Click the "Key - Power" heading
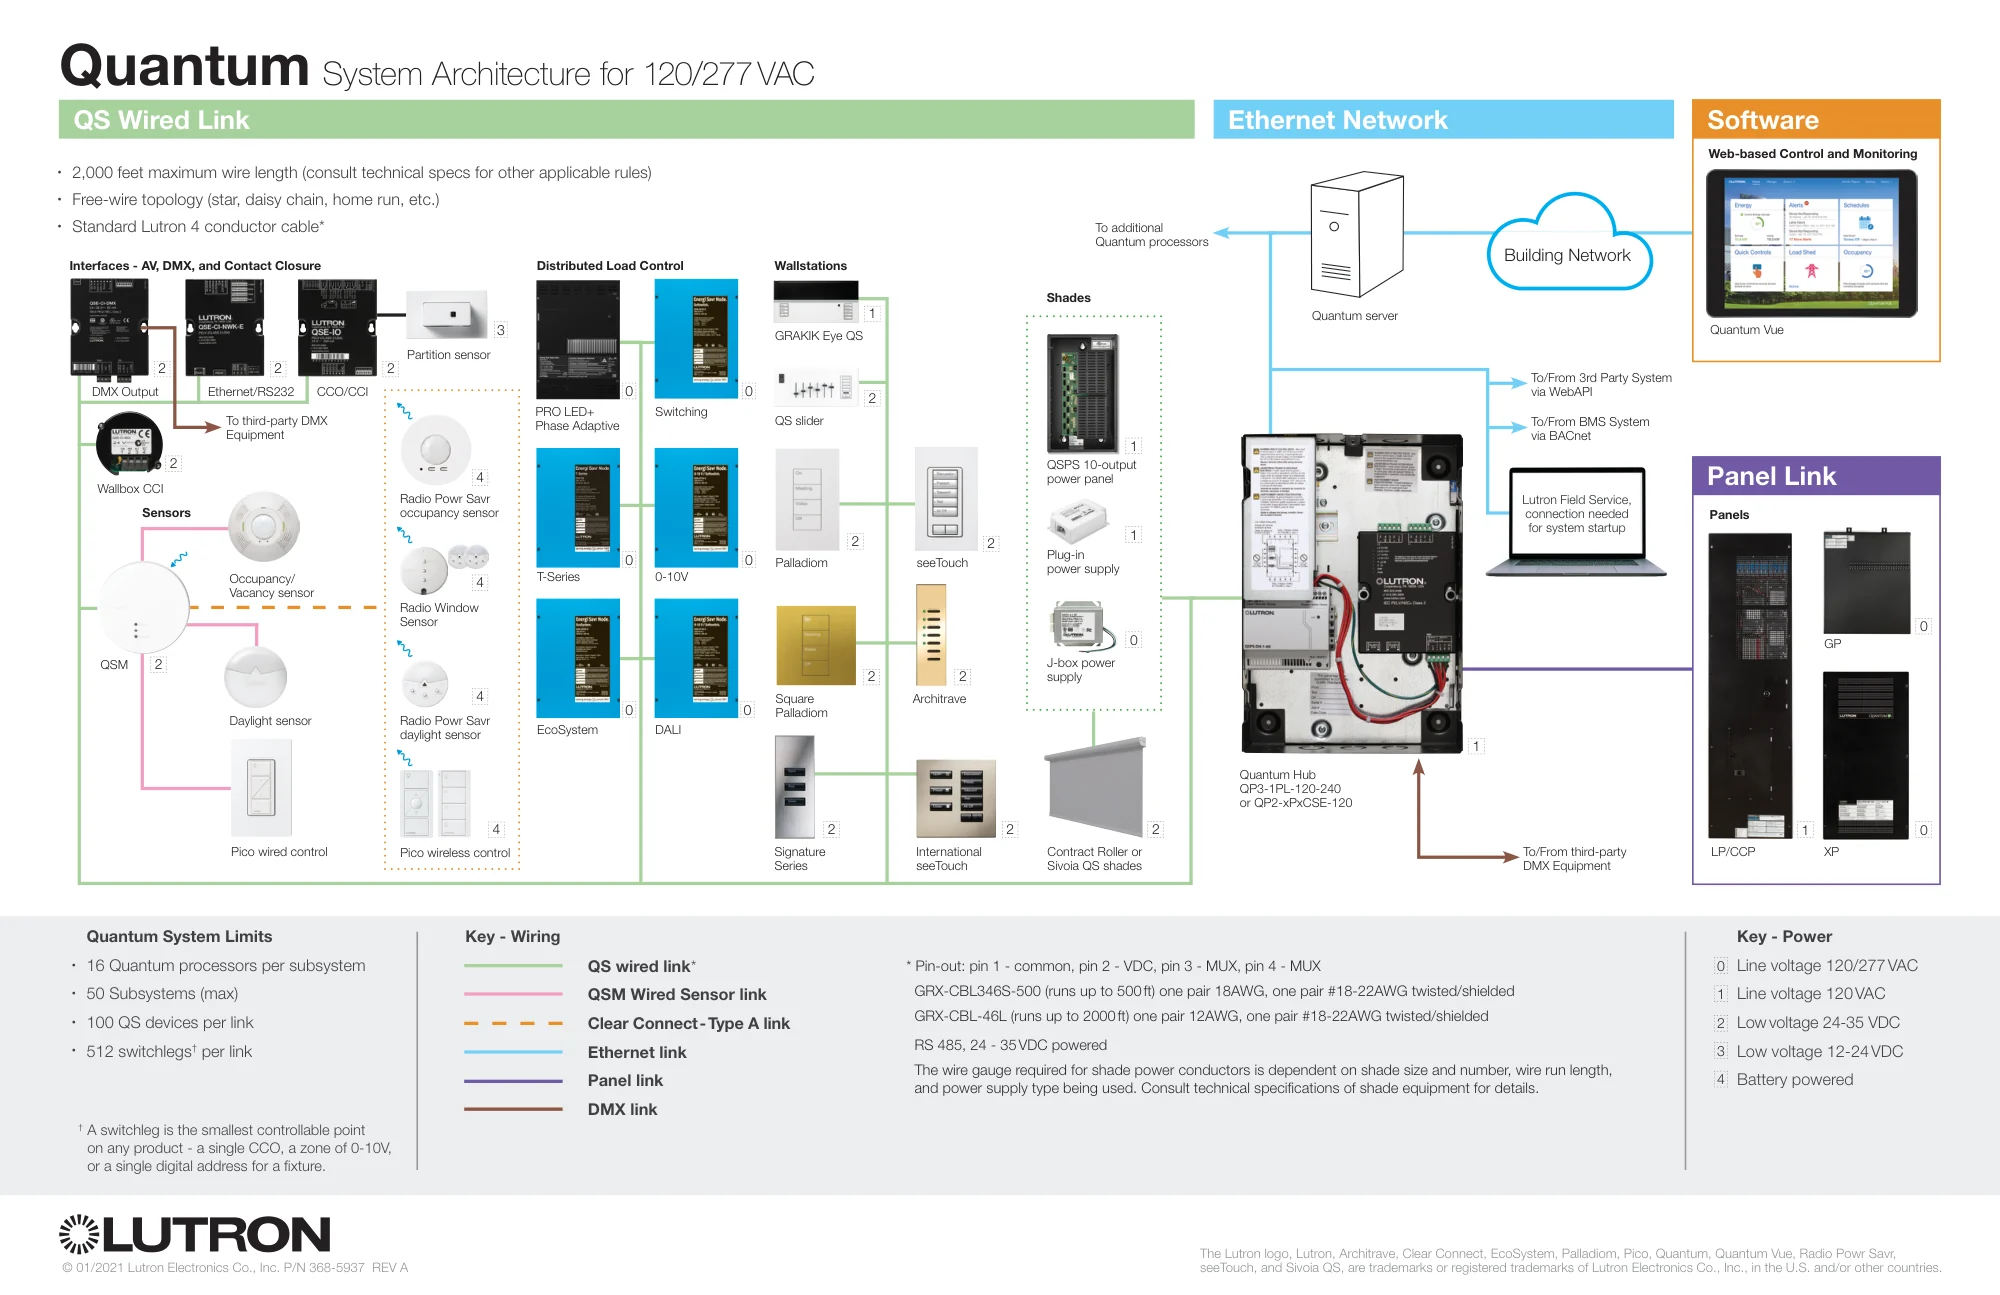 coord(1784,936)
